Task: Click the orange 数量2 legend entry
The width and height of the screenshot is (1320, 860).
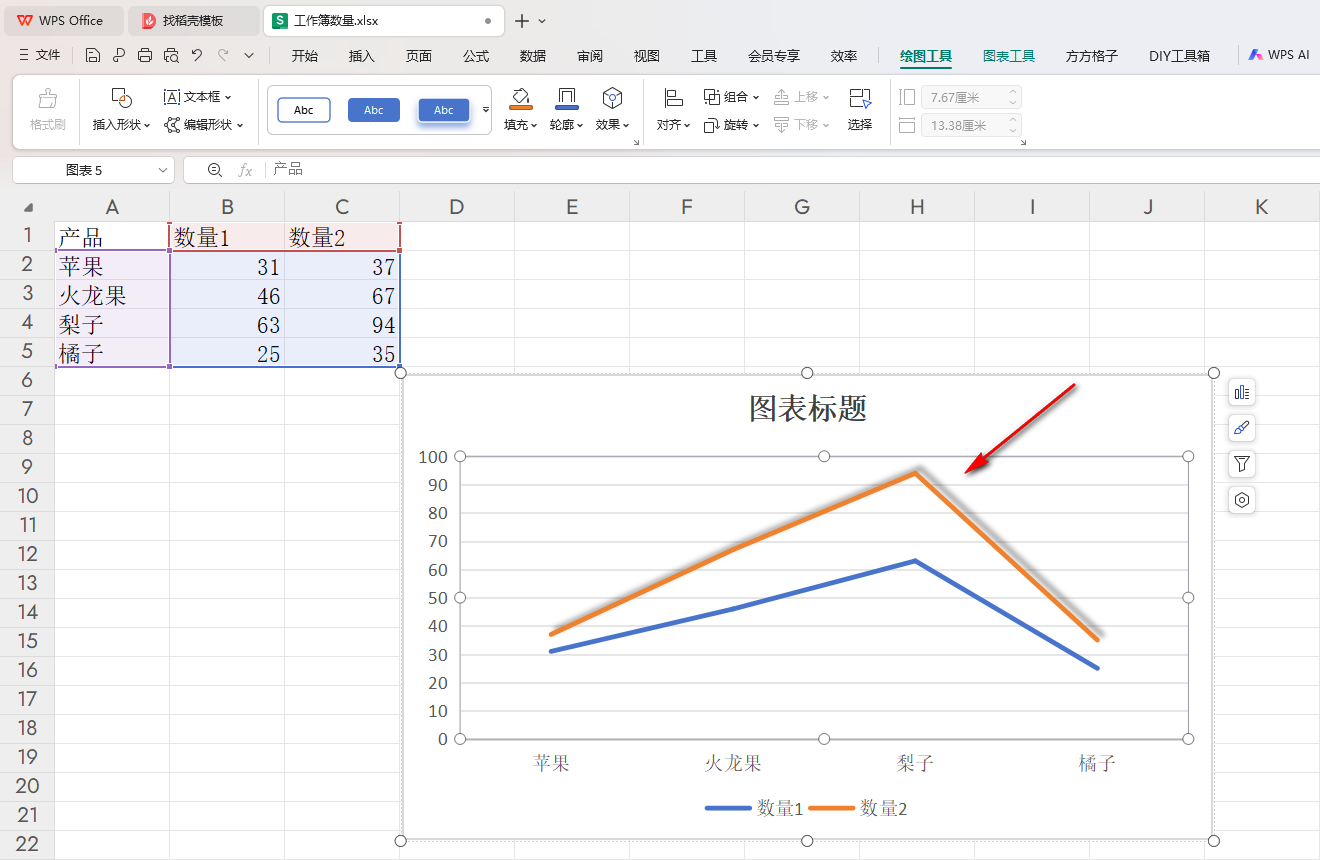Action: [x=858, y=808]
